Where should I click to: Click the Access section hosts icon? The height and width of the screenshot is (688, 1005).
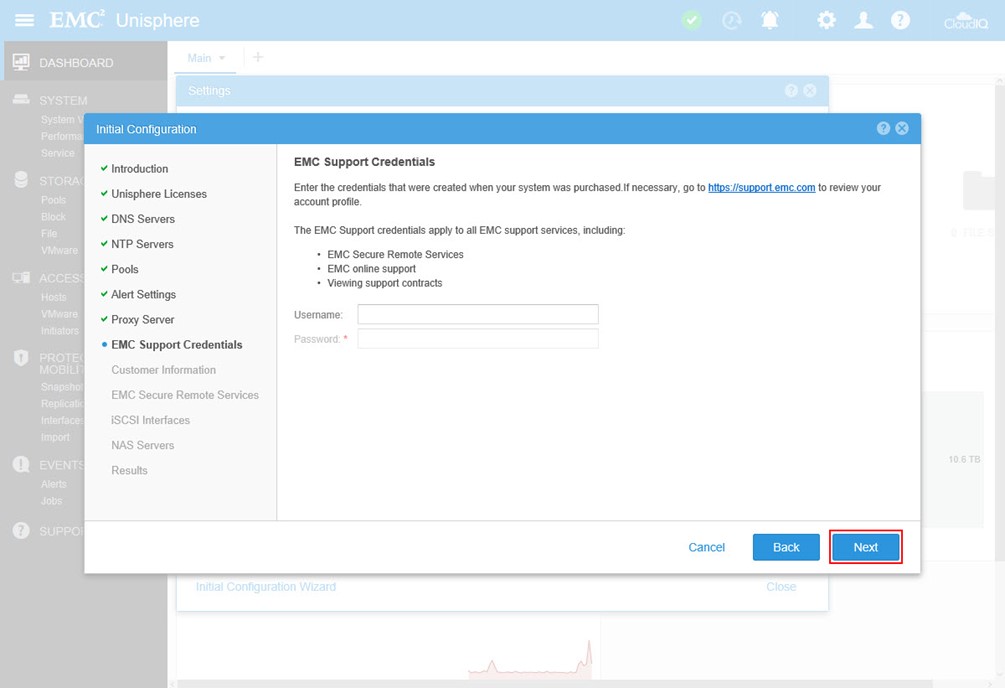click(21, 278)
